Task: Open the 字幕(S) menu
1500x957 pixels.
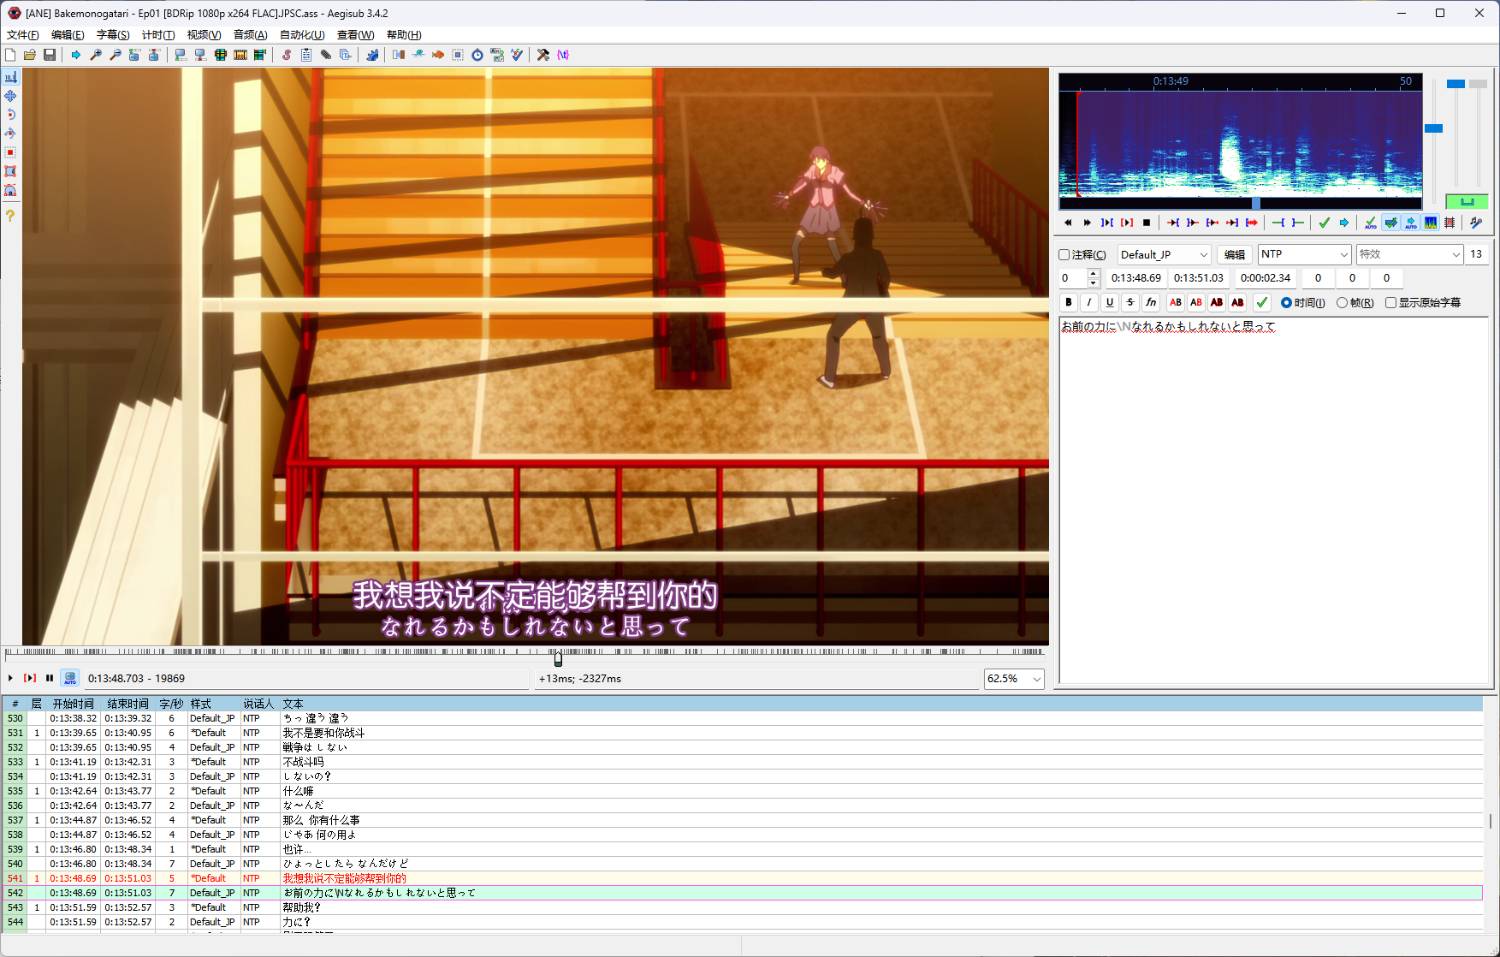Action: point(113,35)
